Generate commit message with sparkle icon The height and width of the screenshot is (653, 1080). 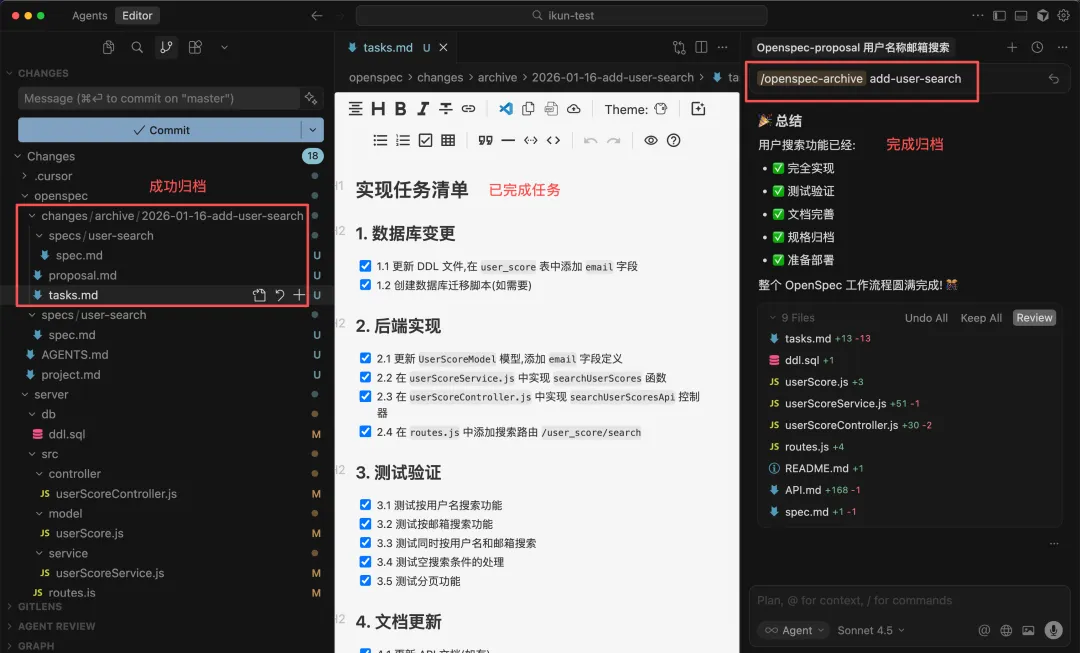tap(311, 98)
